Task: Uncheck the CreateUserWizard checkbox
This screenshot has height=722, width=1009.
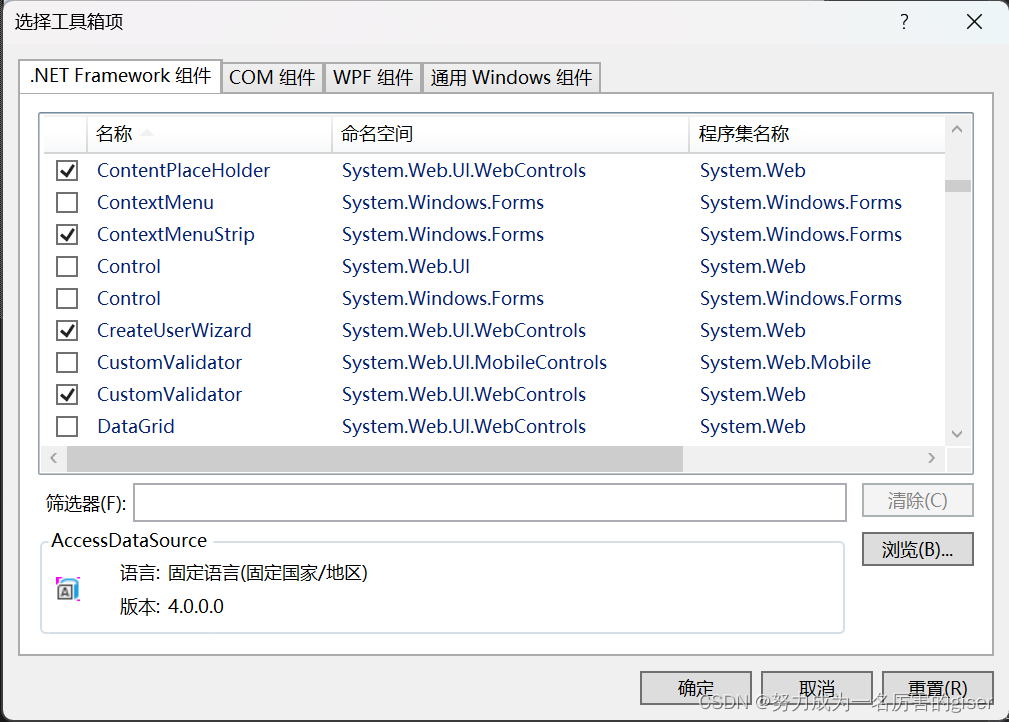Action: tap(67, 330)
